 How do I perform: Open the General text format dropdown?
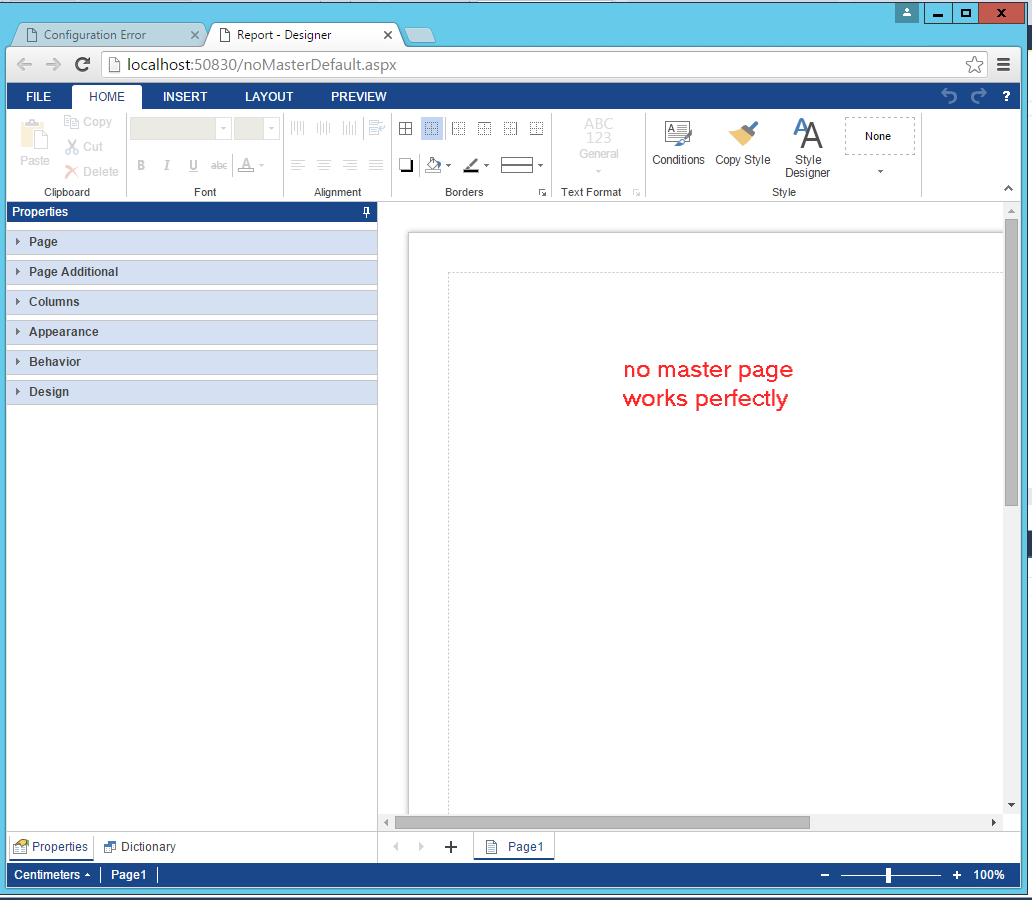pyautogui.click(x=599, y=146)
